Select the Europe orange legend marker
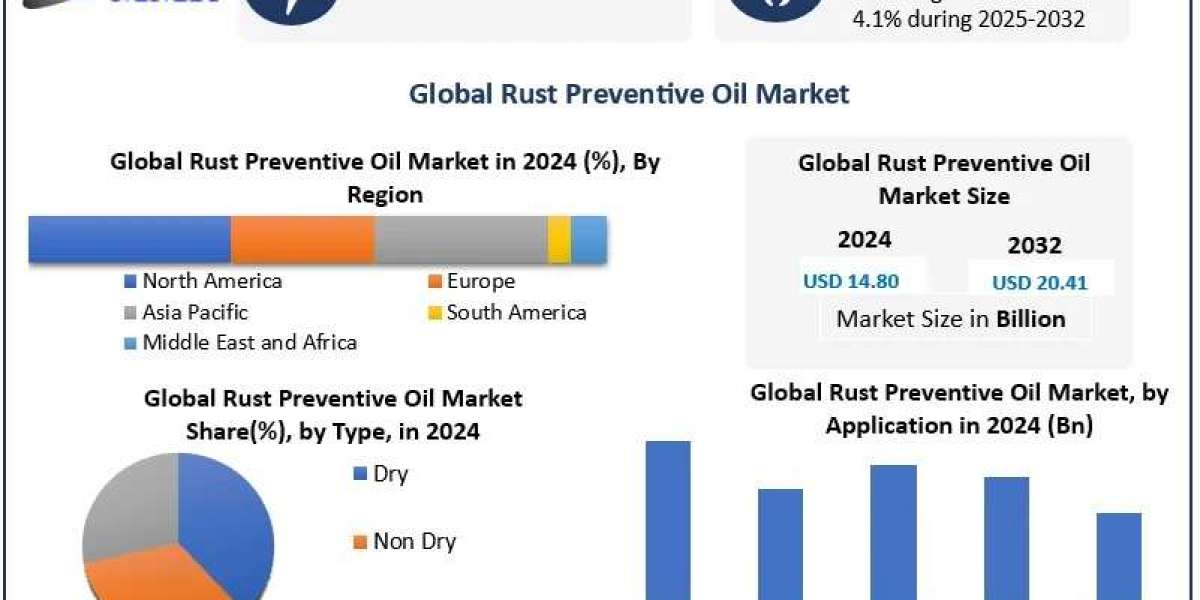This screenshot has width=1200, height=600. 435,282
